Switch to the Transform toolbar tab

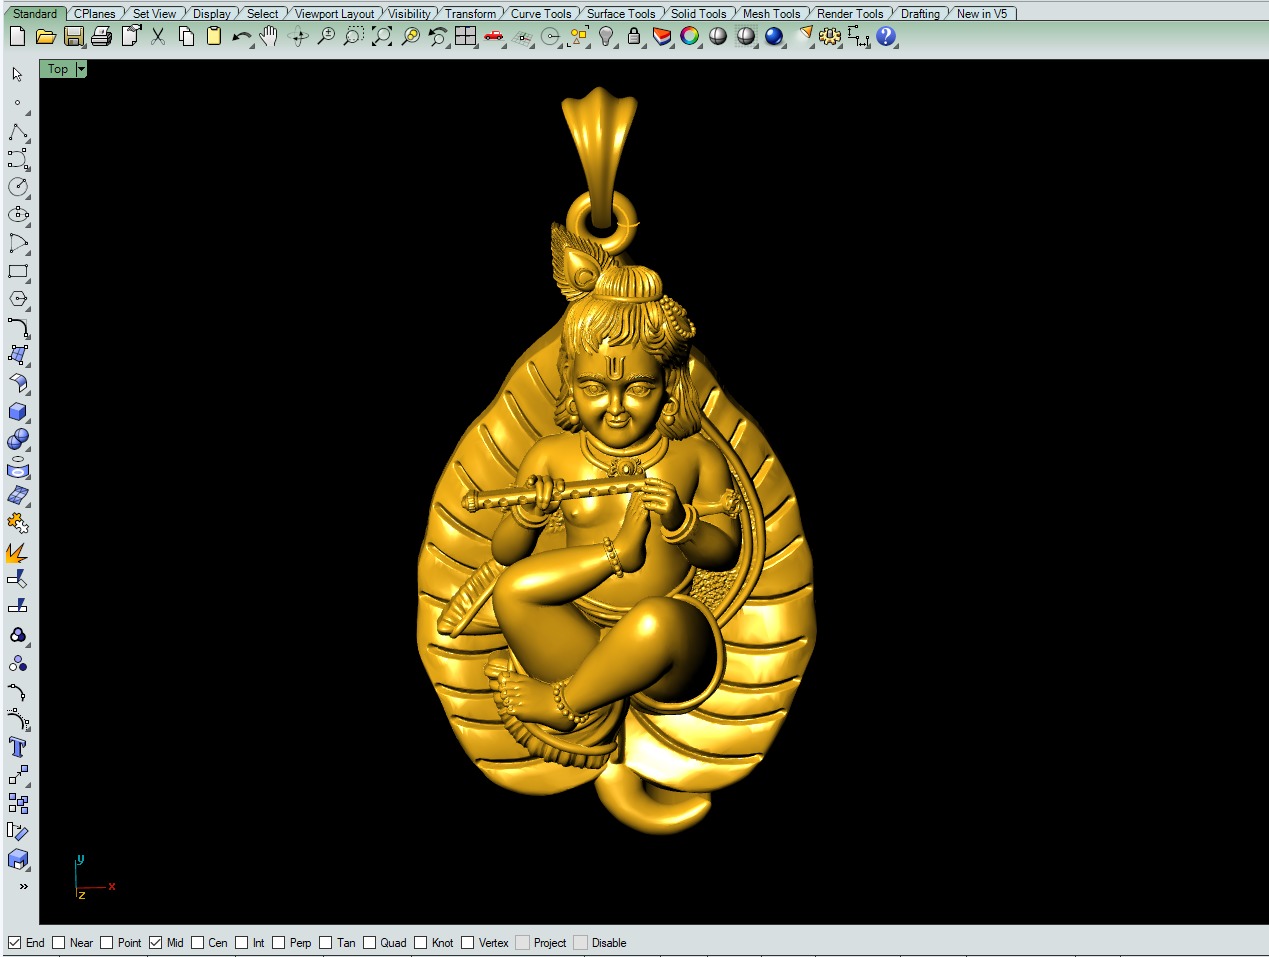click(470, 14)
